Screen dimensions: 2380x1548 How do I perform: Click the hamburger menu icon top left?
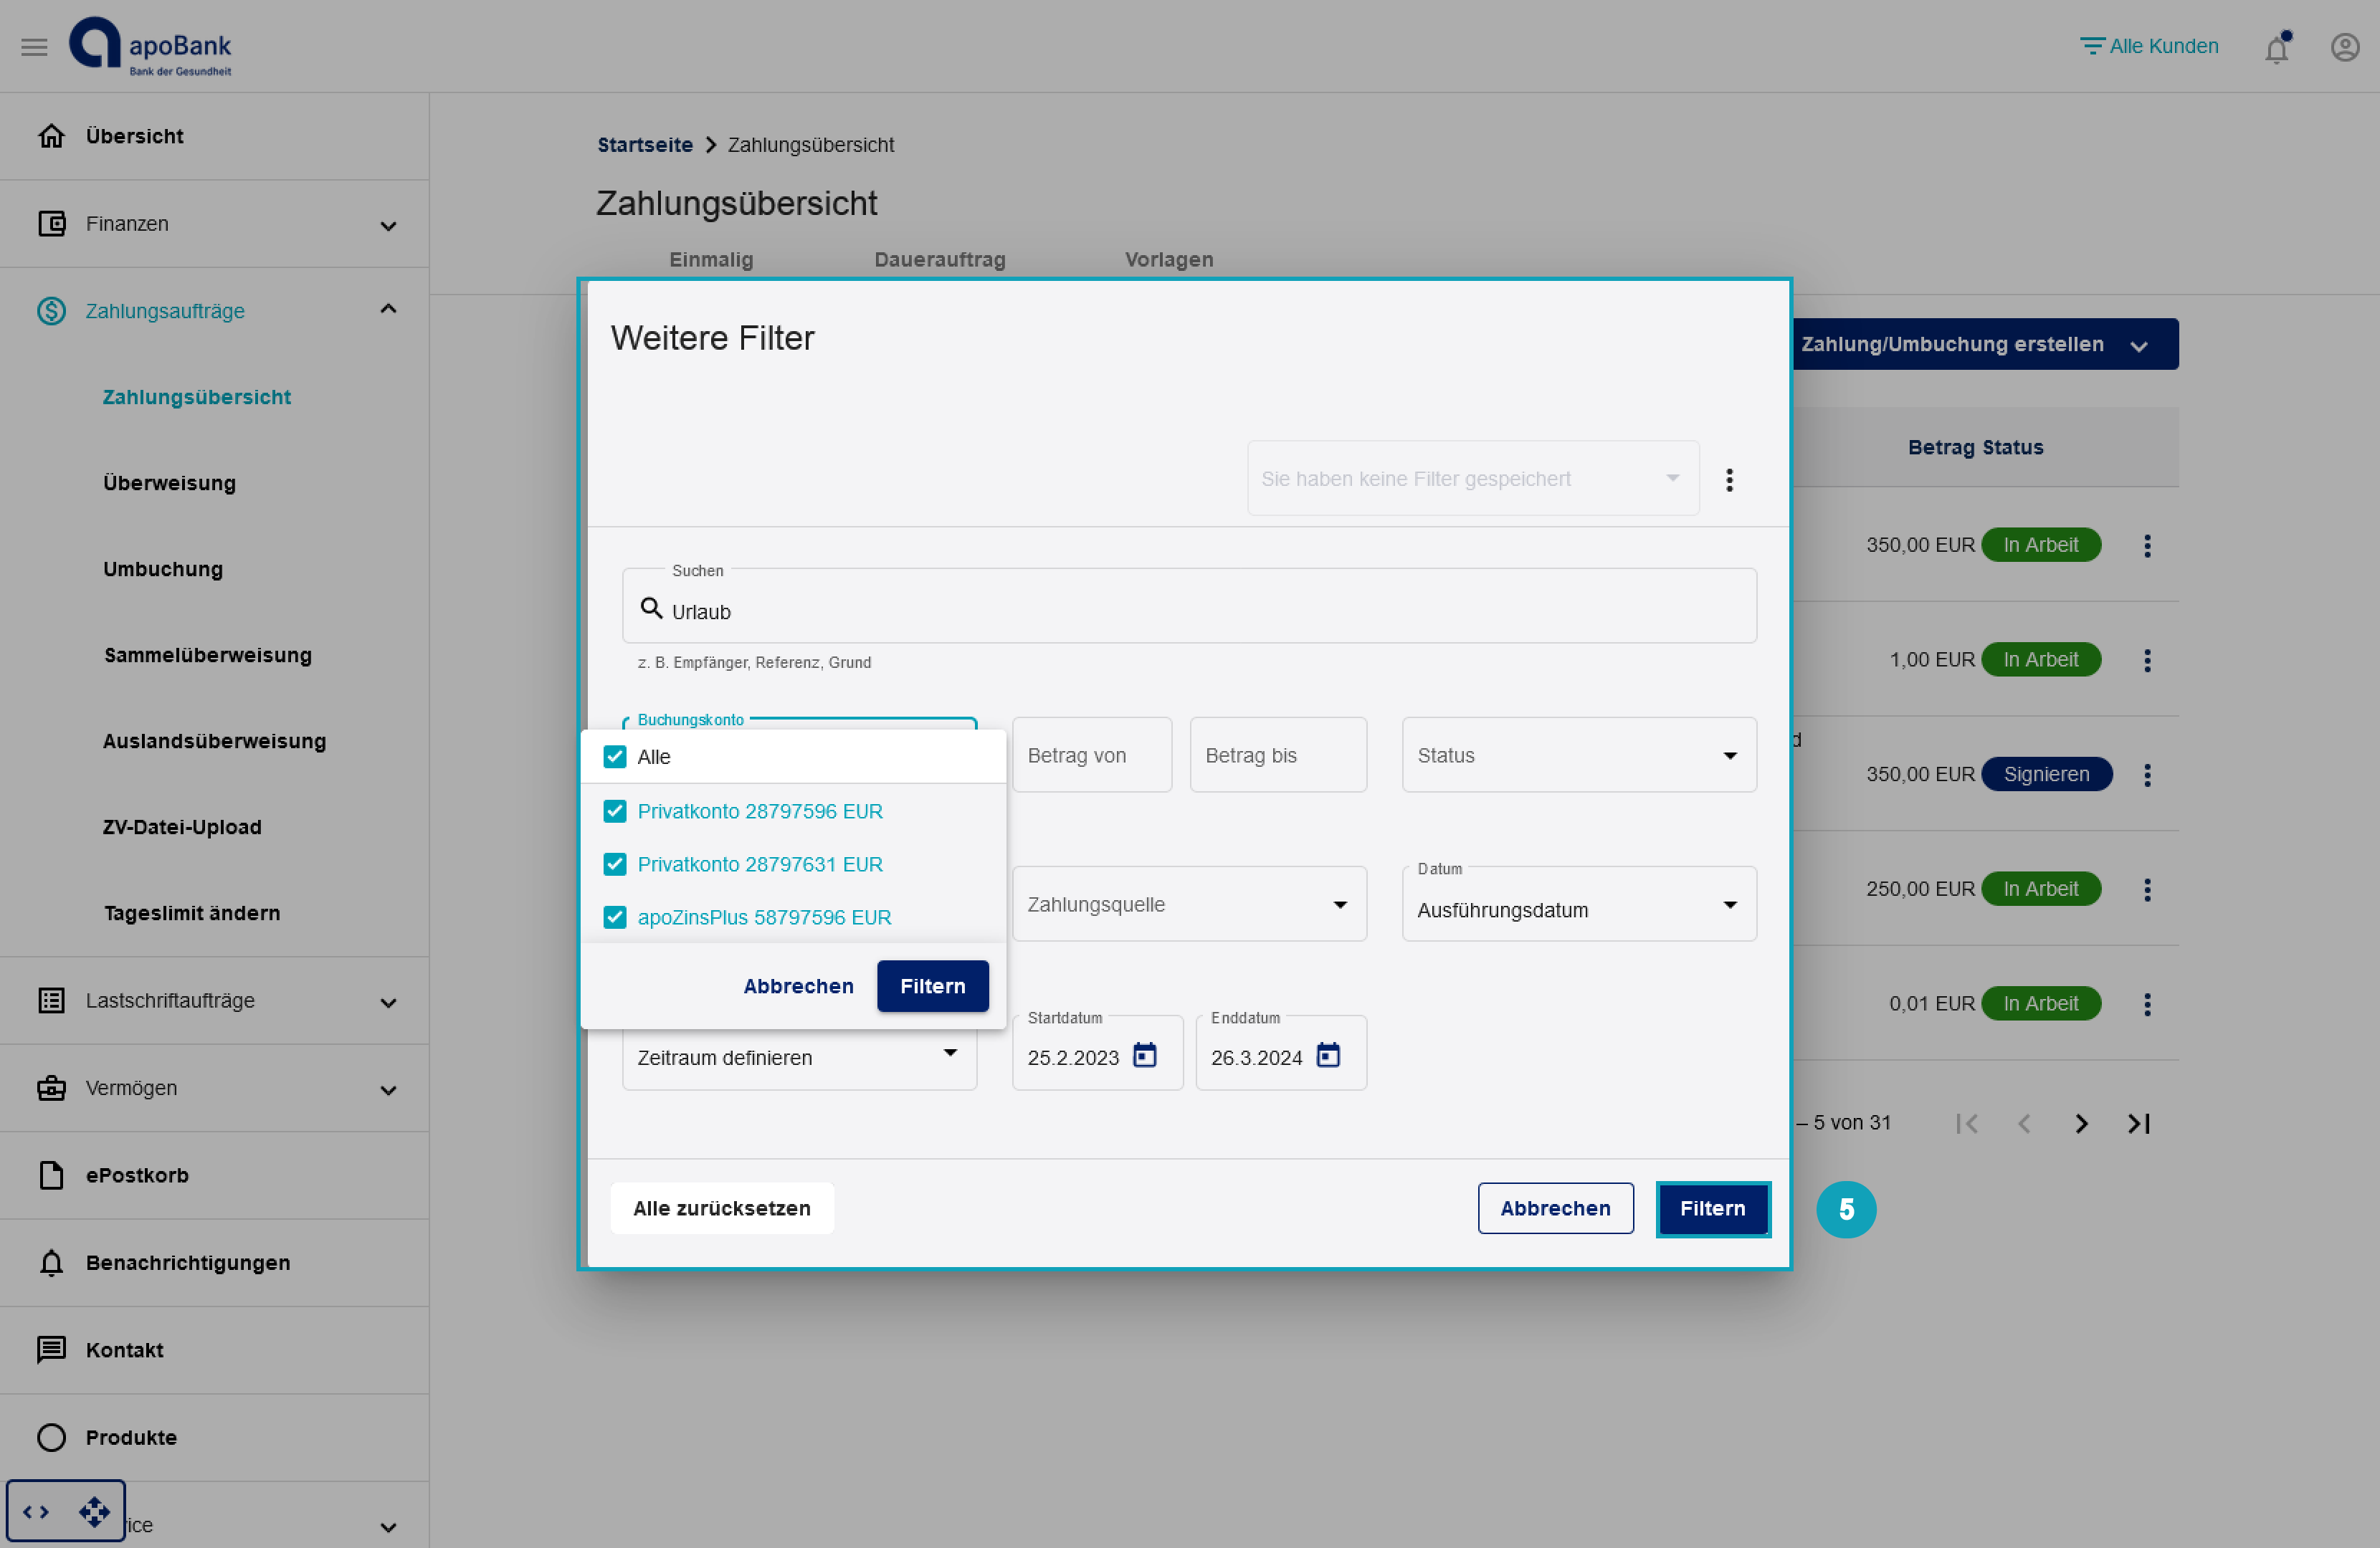coord(33,47)
